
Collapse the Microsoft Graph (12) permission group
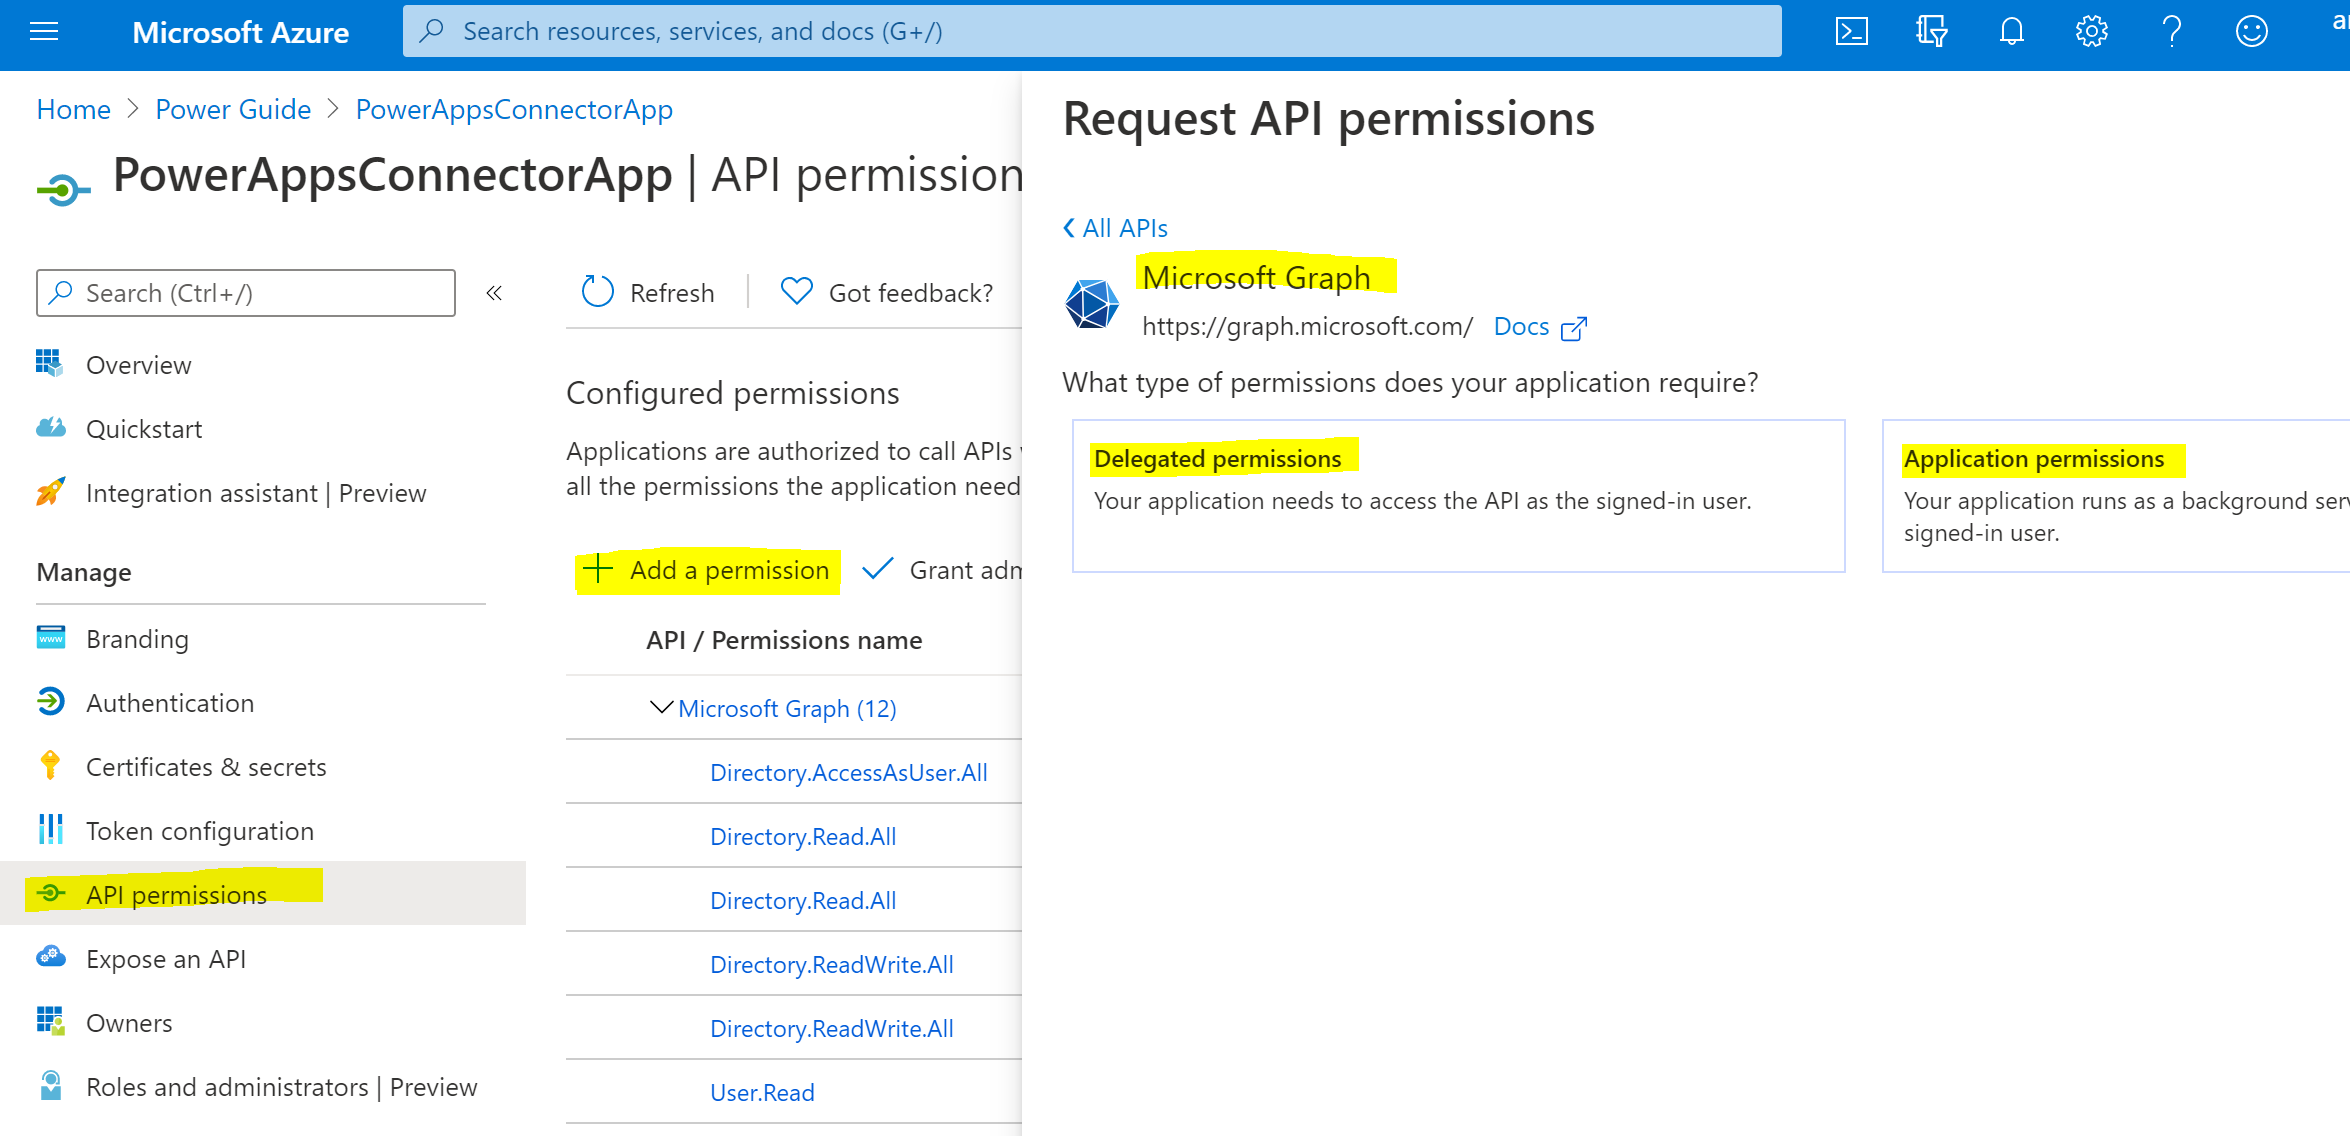(661, 708)
